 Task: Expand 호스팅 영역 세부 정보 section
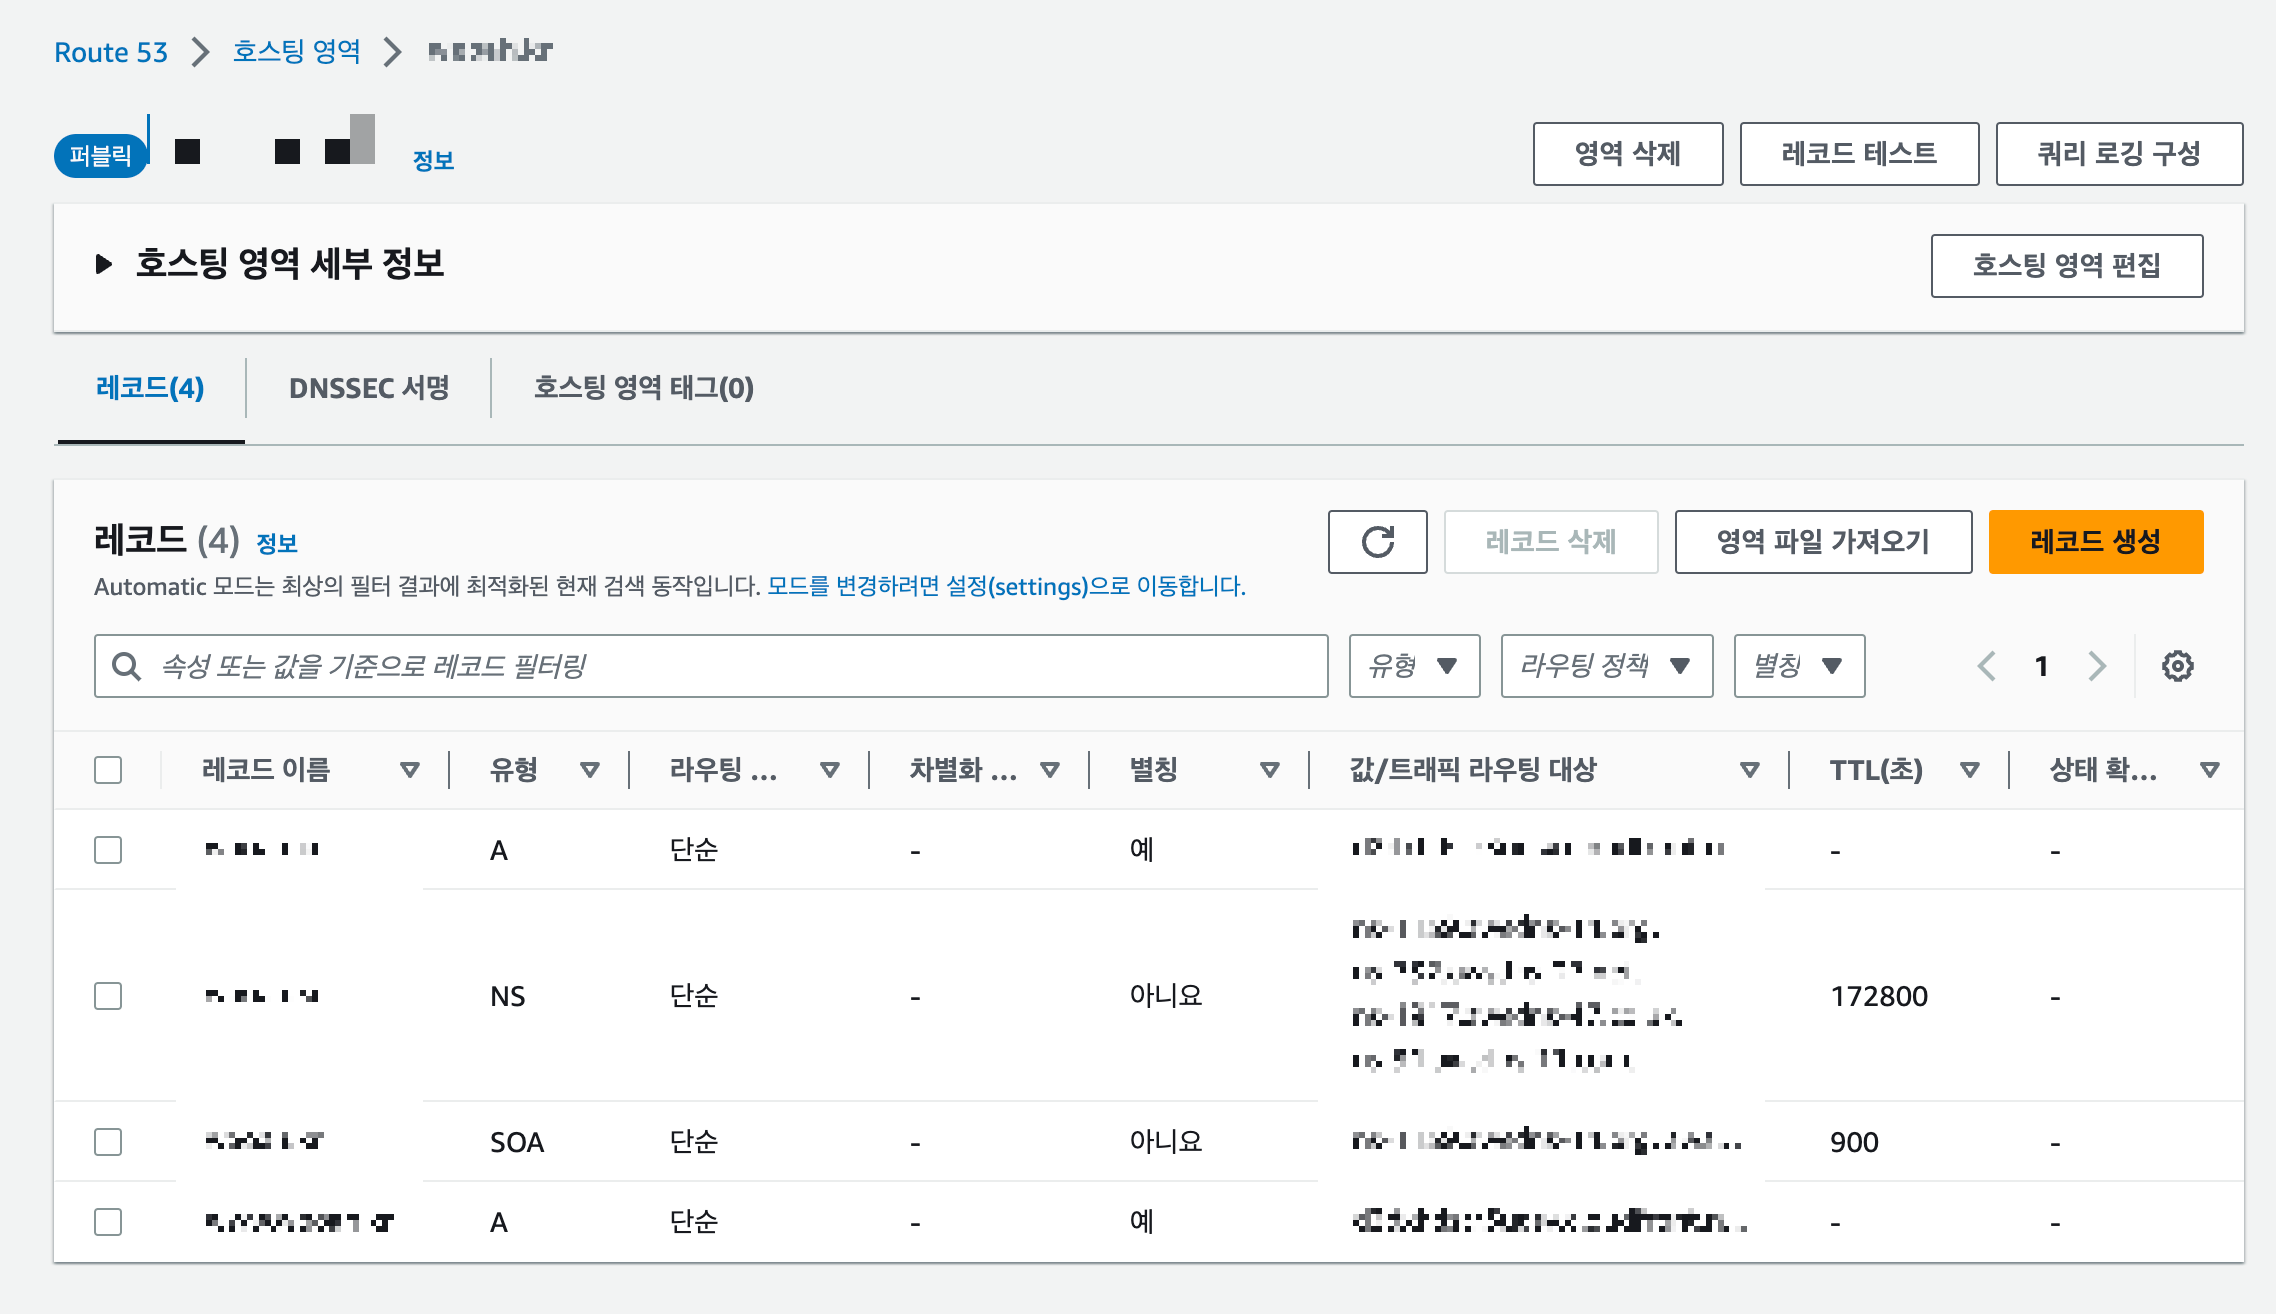coord(104,264)
